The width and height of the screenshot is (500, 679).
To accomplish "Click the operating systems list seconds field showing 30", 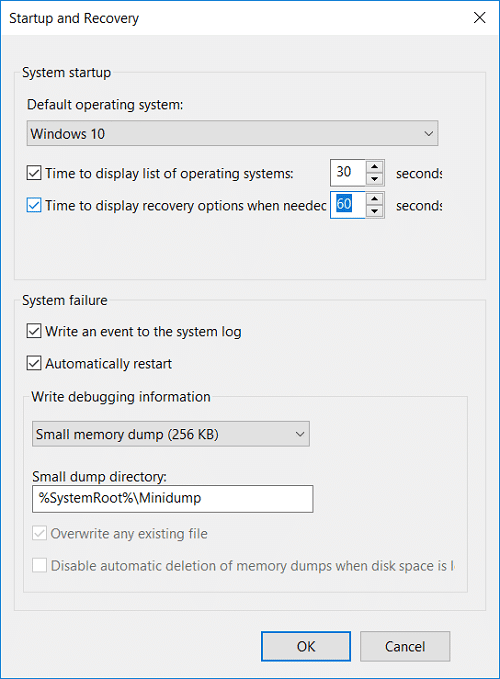I will pos(348,172).
